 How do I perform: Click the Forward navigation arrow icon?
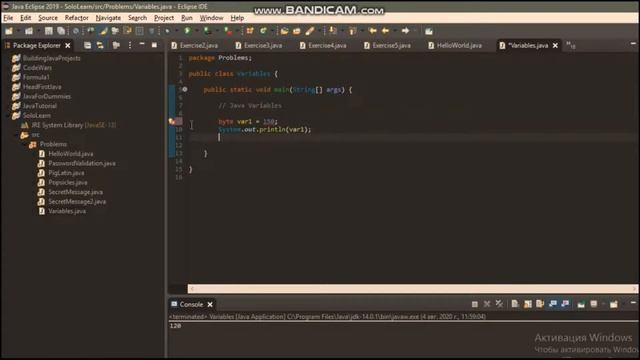point(405,31)
